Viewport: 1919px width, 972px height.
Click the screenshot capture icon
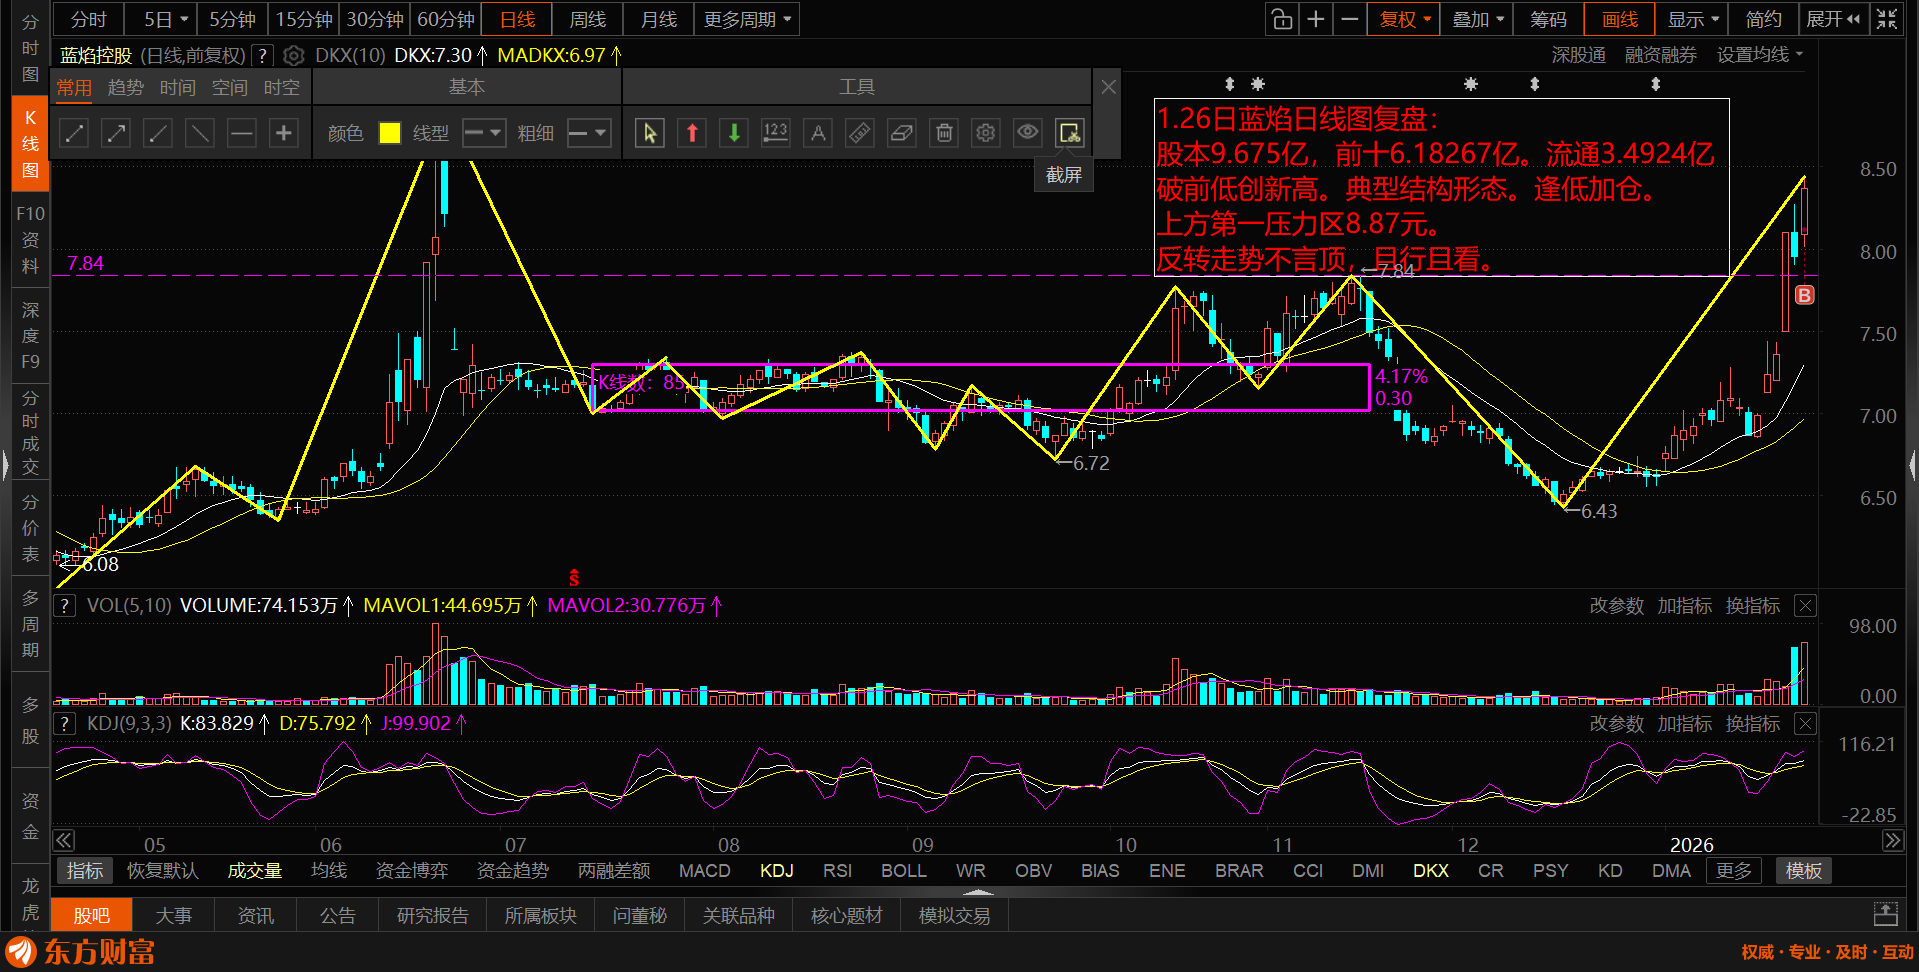click(x=1070, y=133)
